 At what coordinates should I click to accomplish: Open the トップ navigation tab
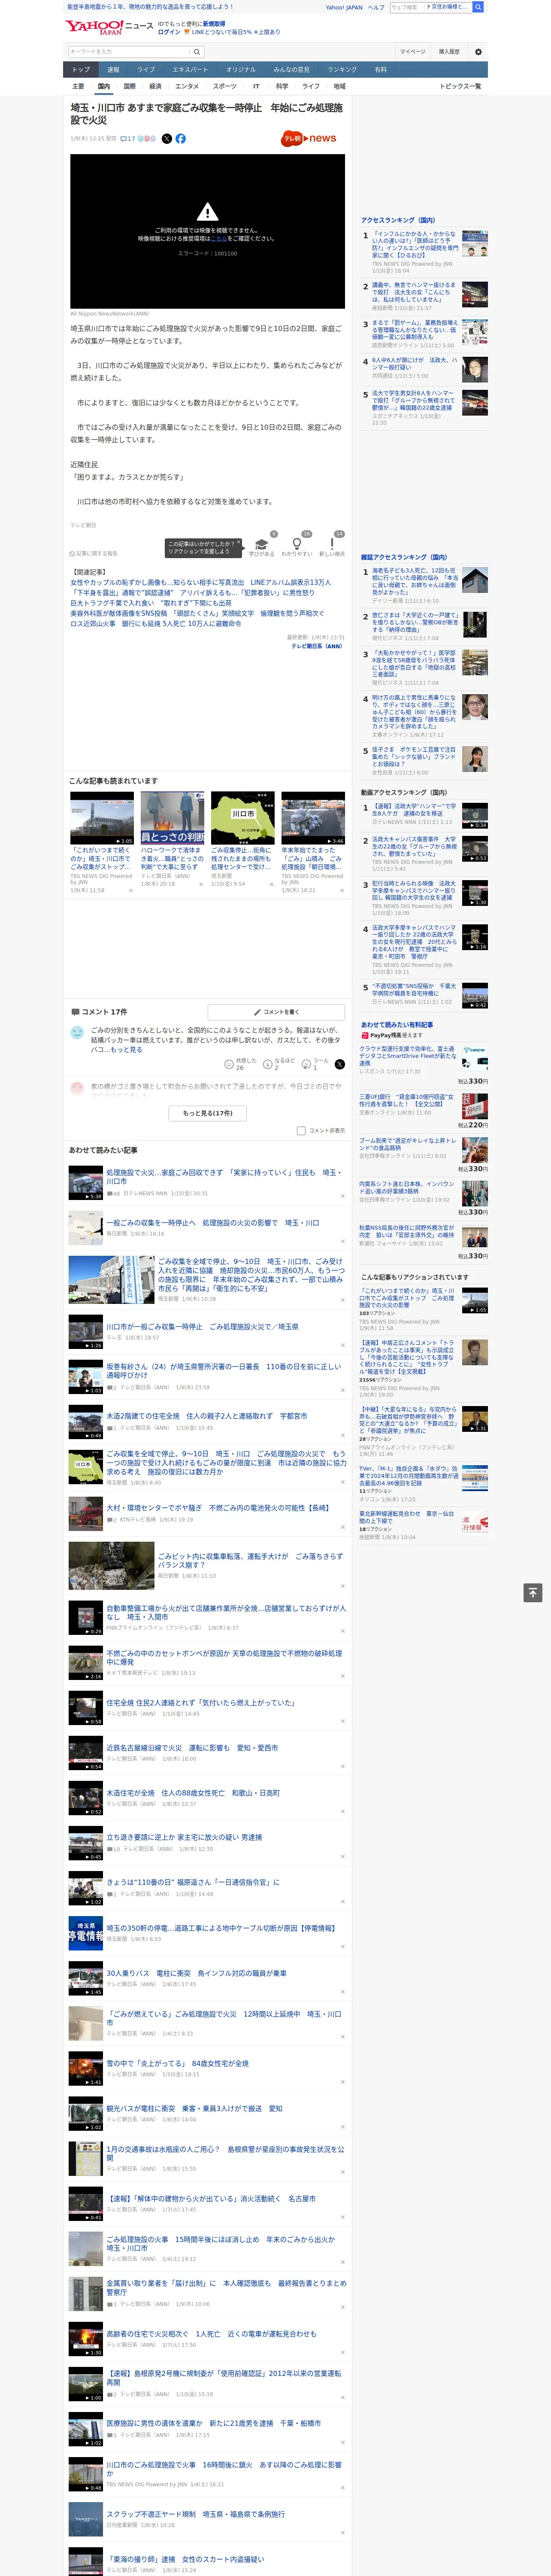click(x=81, y=70)
